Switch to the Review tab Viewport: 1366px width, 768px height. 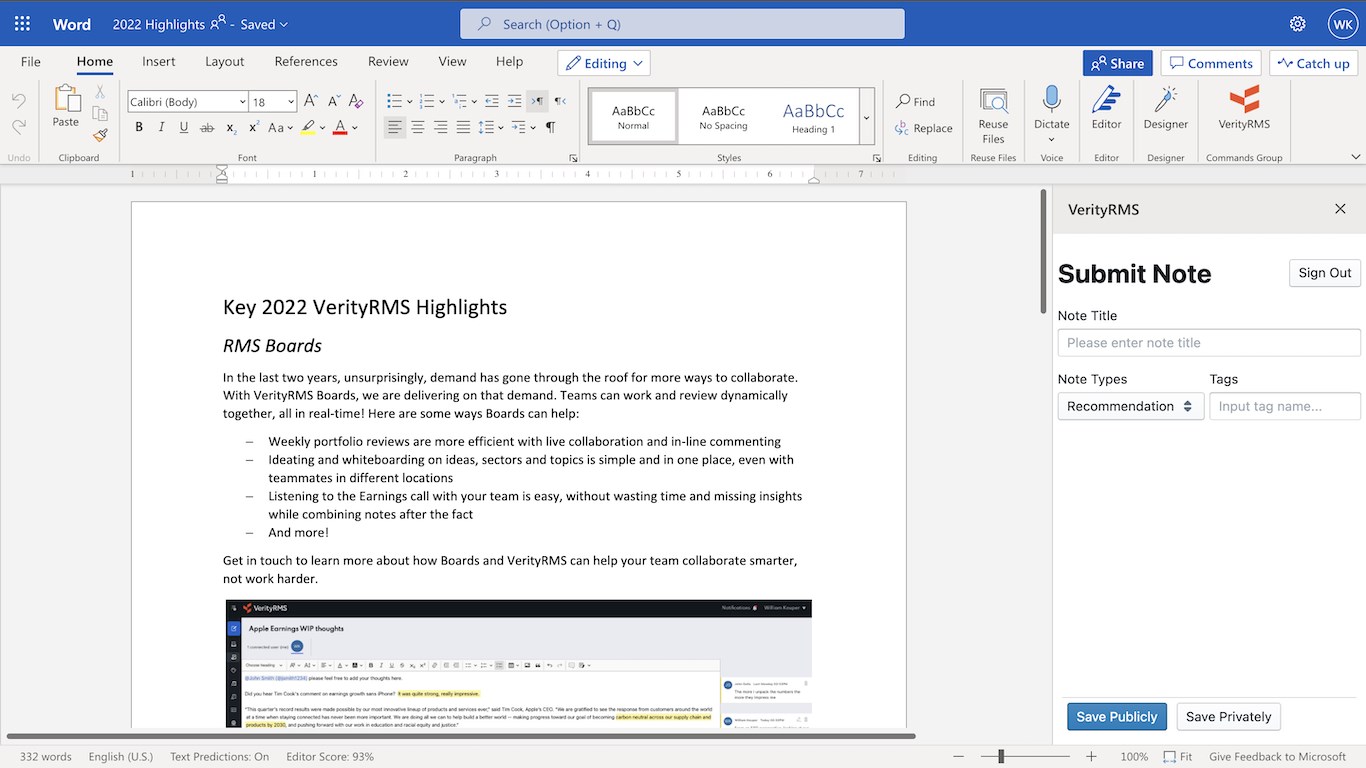[x=388, y=61]
